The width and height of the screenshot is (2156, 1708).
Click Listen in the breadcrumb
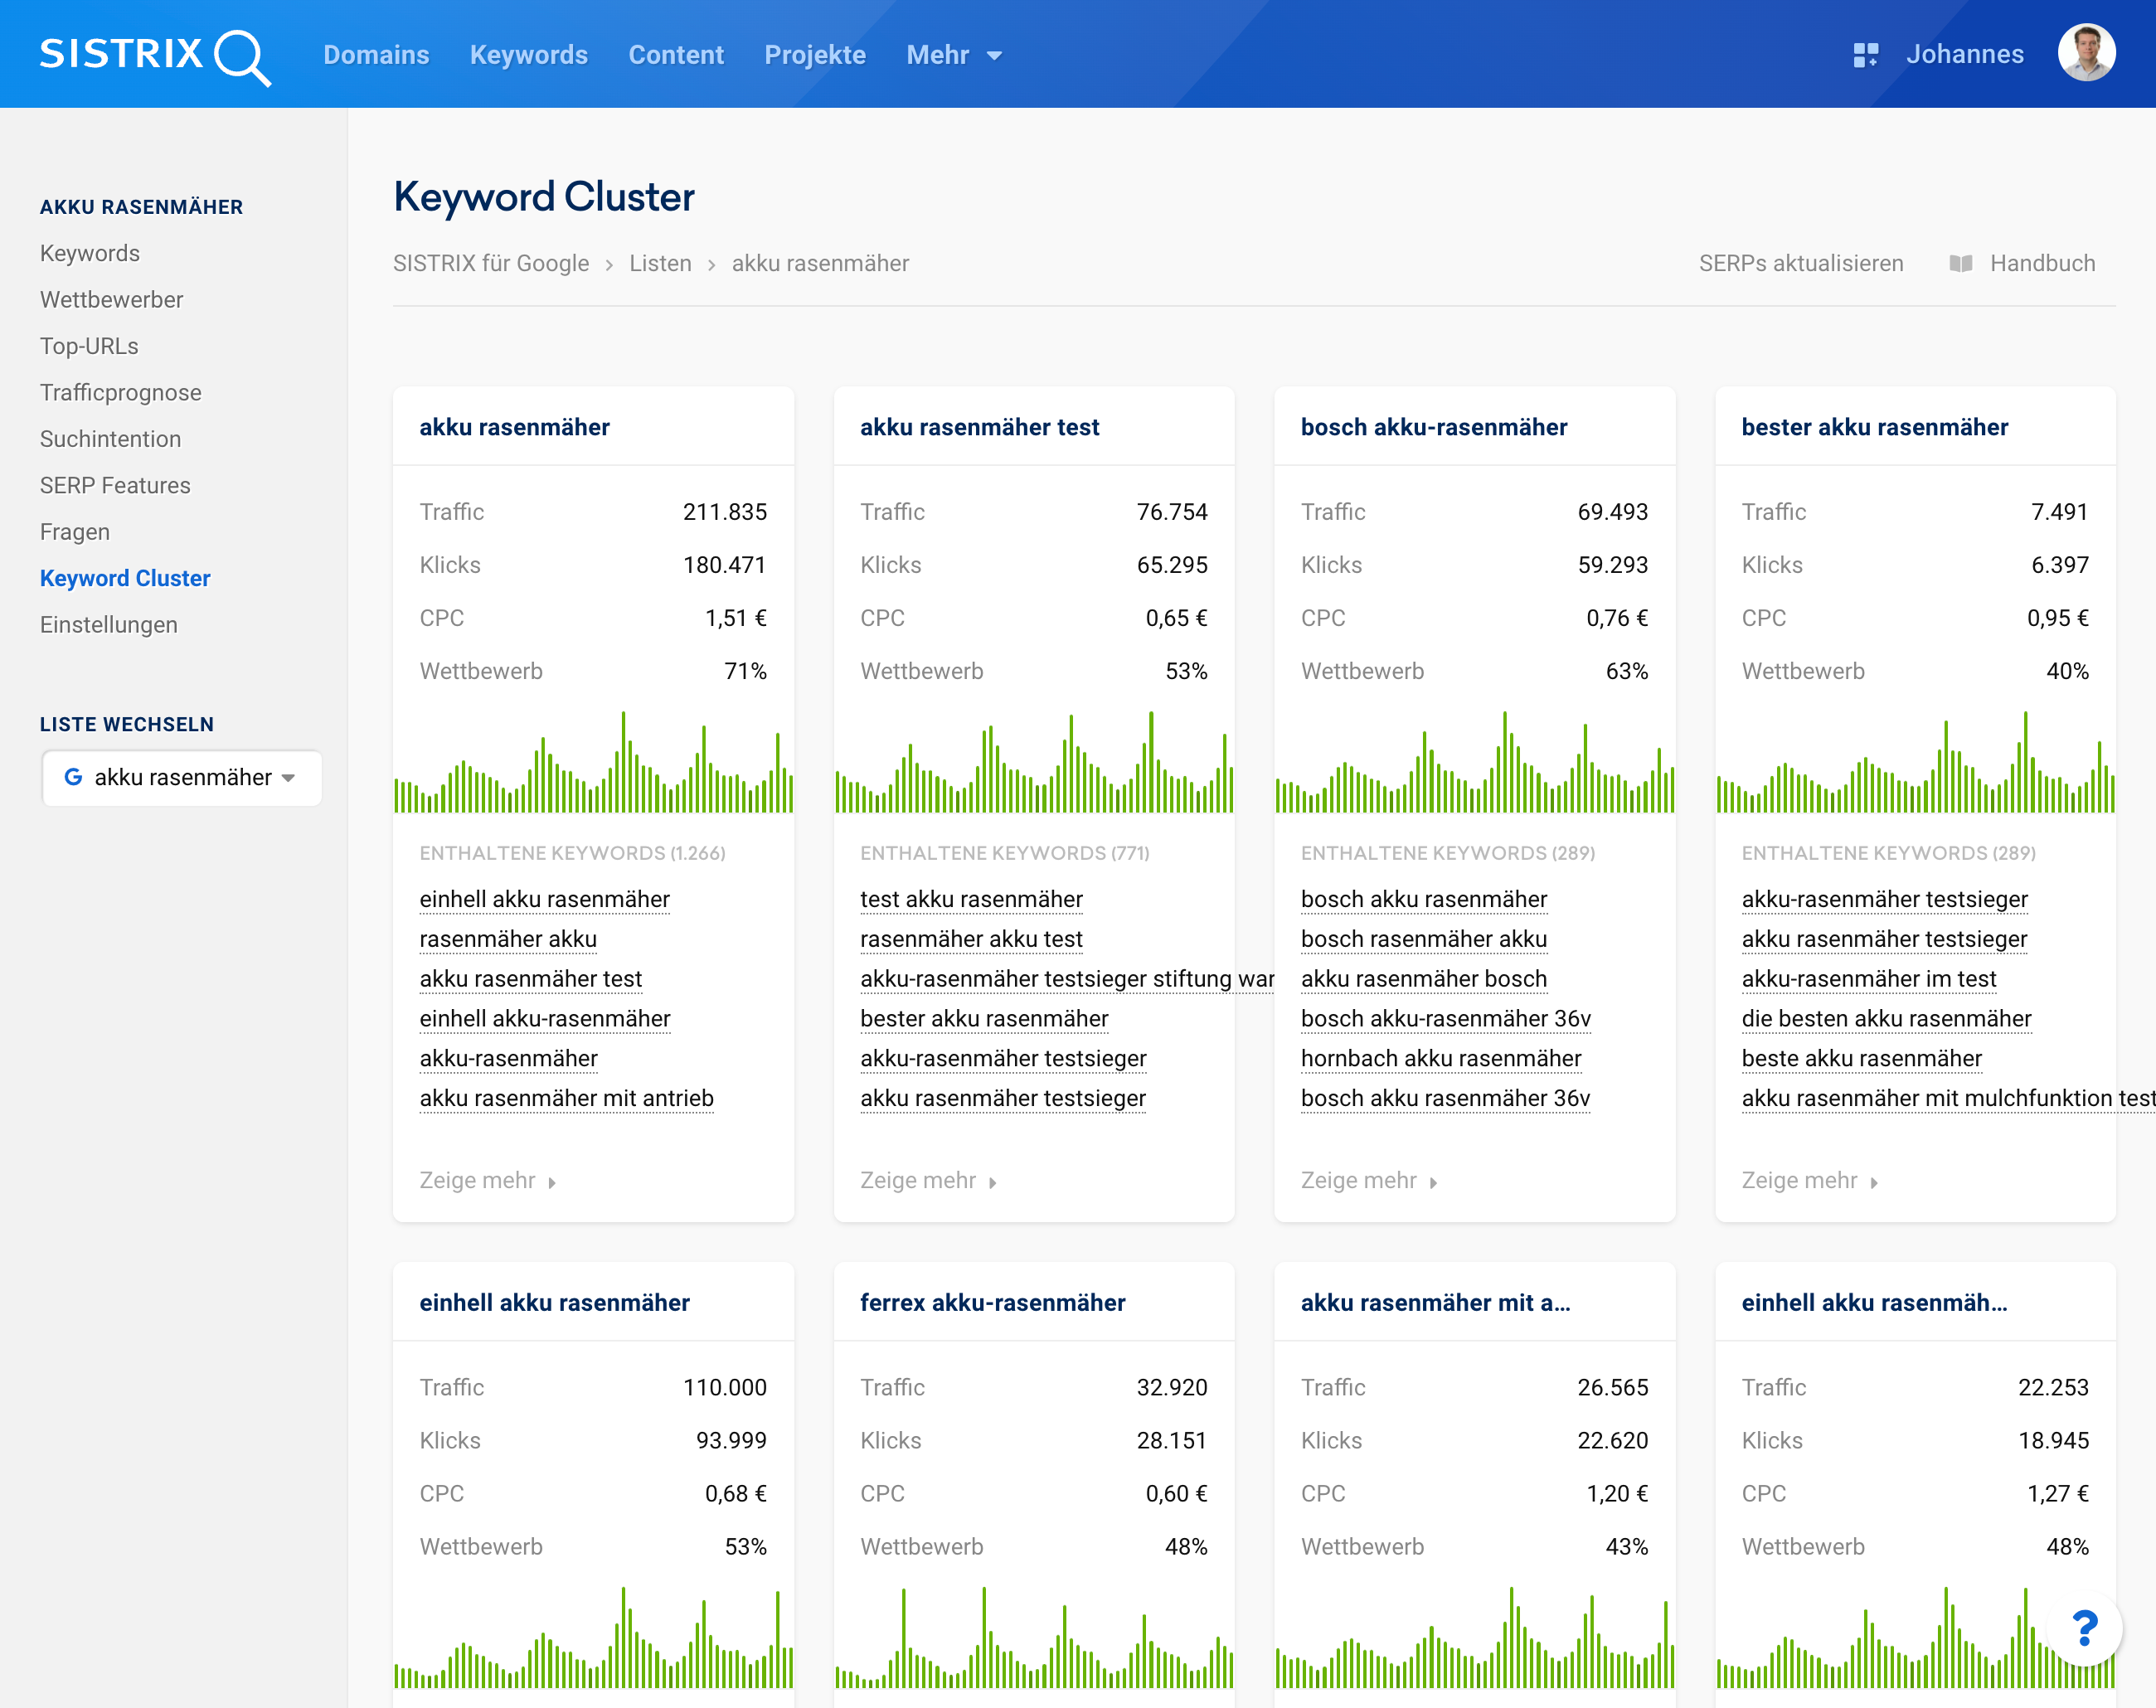660,264
